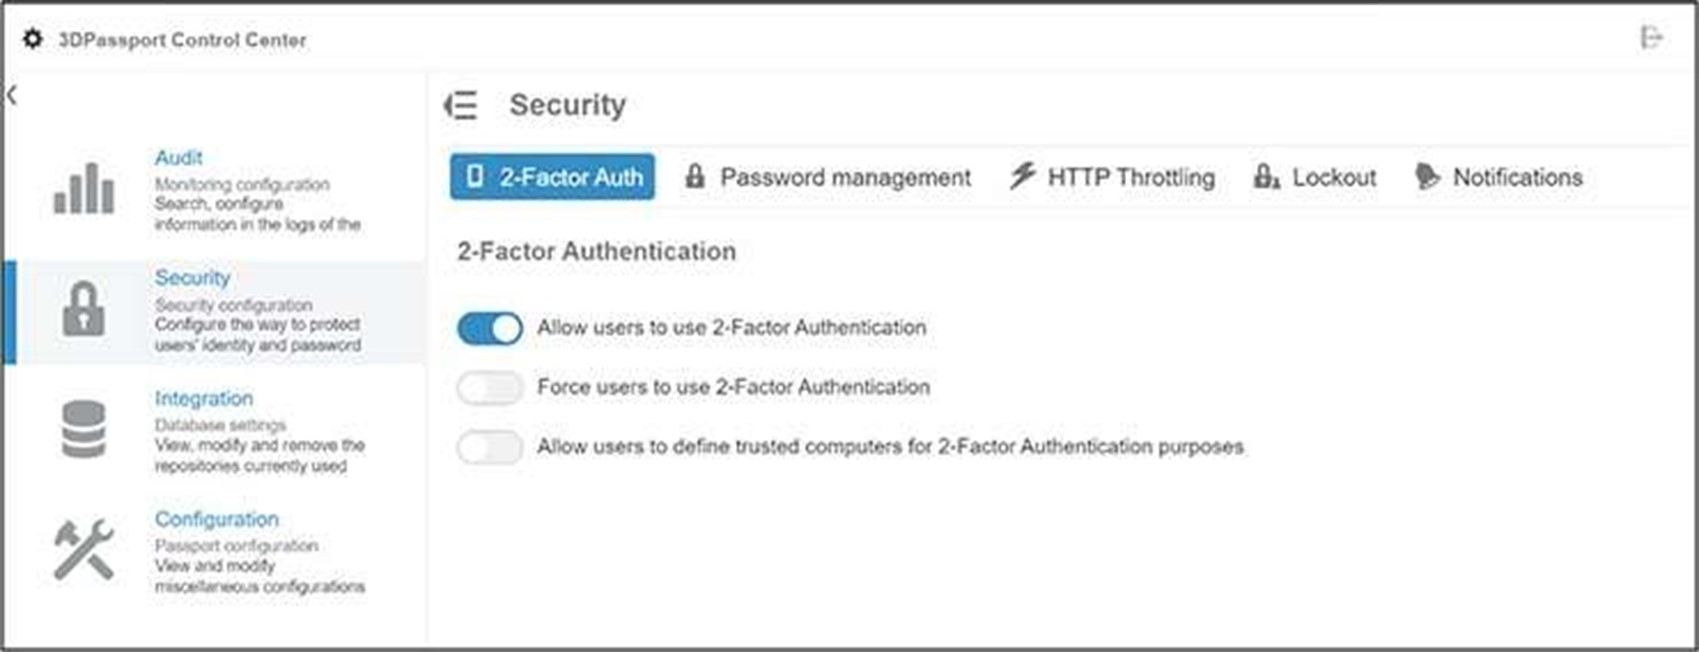Toggle the menu list icon beside Security heading
The height and width of the screenshot is (652, 1699).
pyautogui.click(x=461, y=105)
